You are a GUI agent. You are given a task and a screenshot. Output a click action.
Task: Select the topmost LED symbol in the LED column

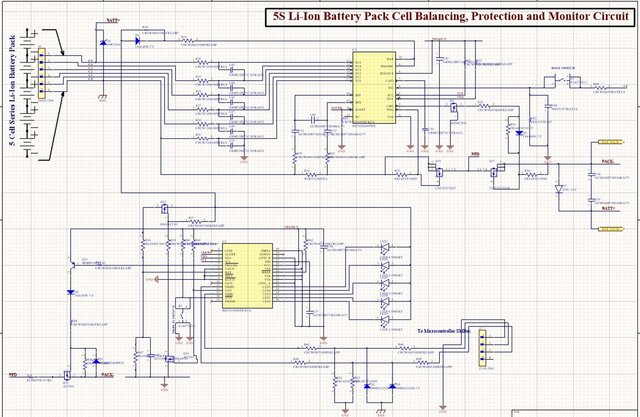pos(384,247)
